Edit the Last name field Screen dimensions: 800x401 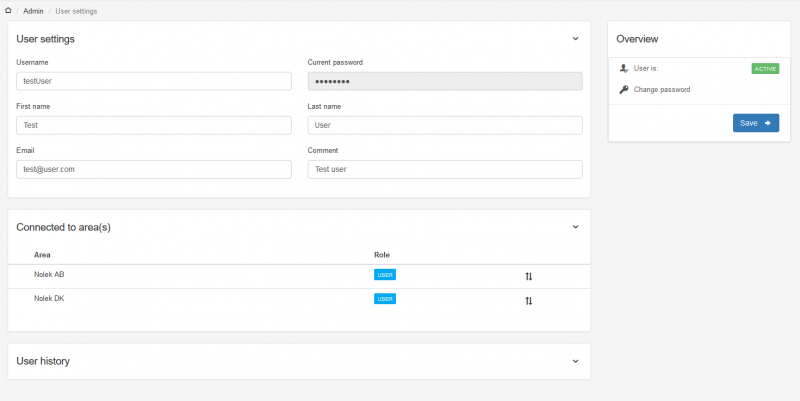tap(445, 125)
